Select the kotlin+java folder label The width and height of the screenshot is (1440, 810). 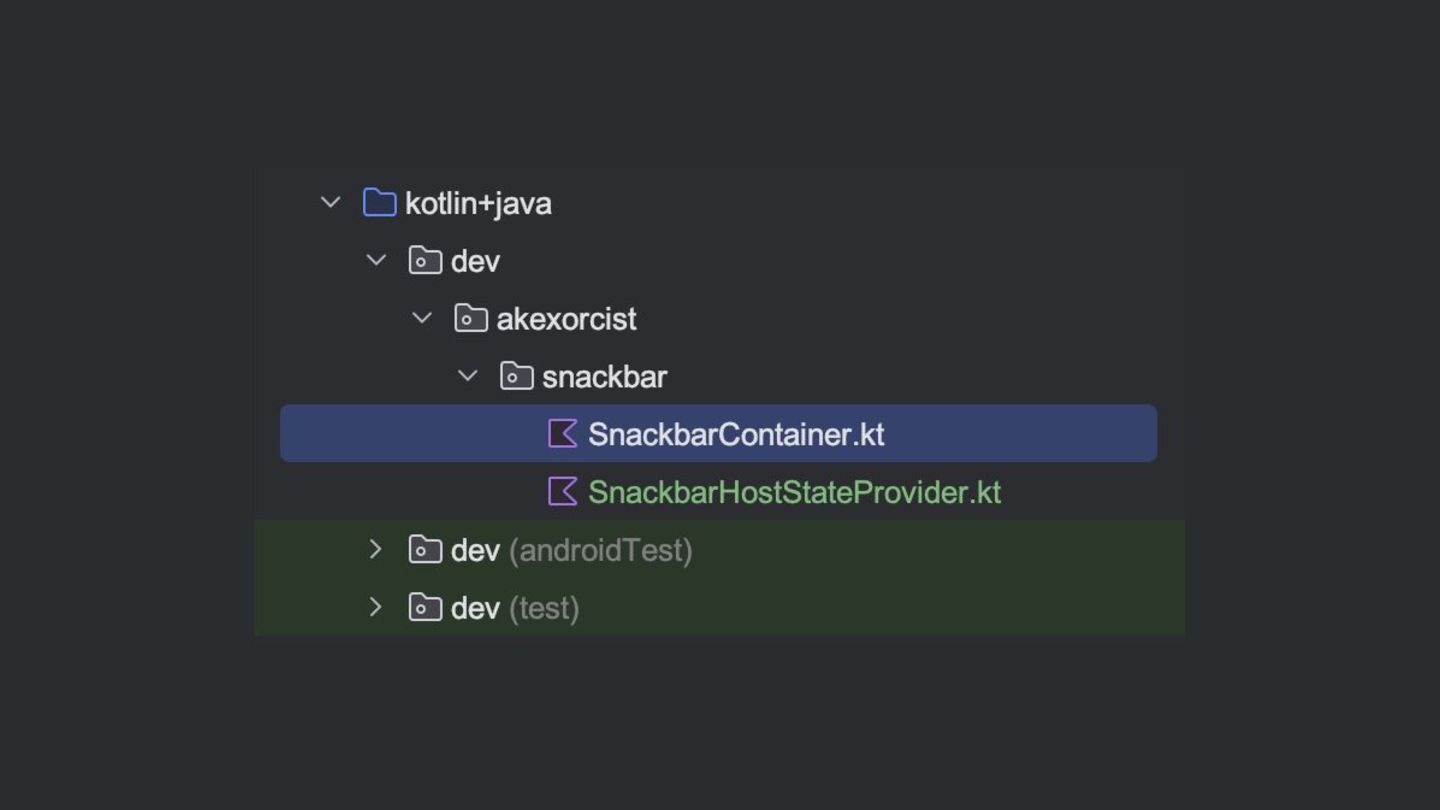[478, 204]
